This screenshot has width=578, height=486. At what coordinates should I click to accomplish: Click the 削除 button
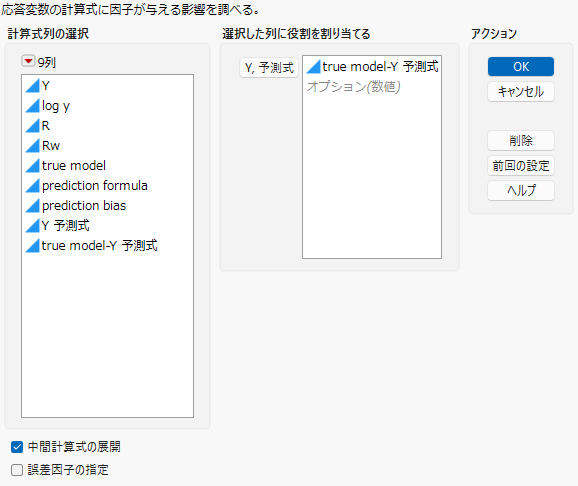[521, 140]
